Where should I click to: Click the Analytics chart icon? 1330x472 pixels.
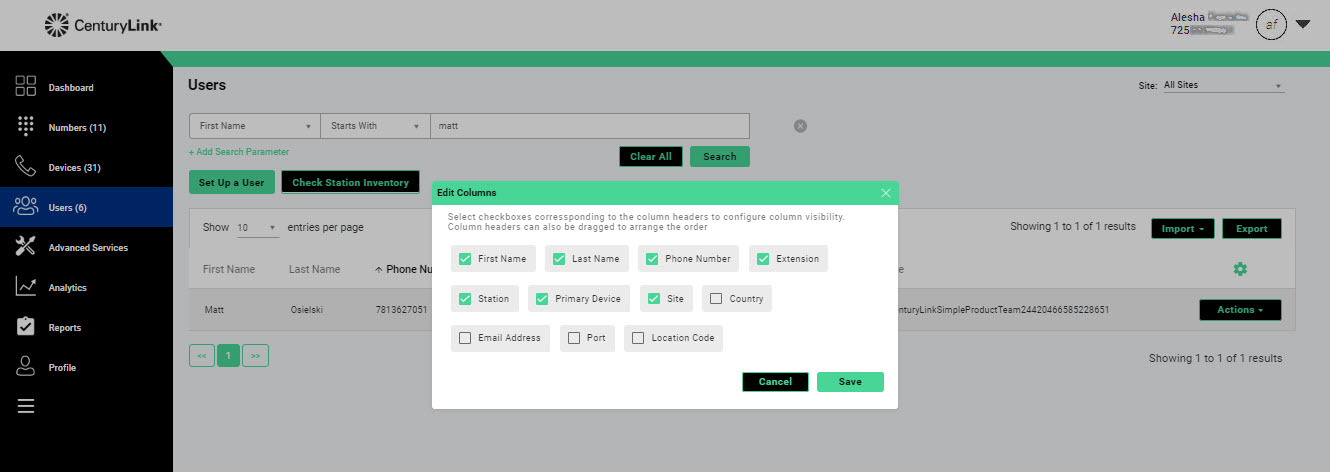(x=26, y=287)
